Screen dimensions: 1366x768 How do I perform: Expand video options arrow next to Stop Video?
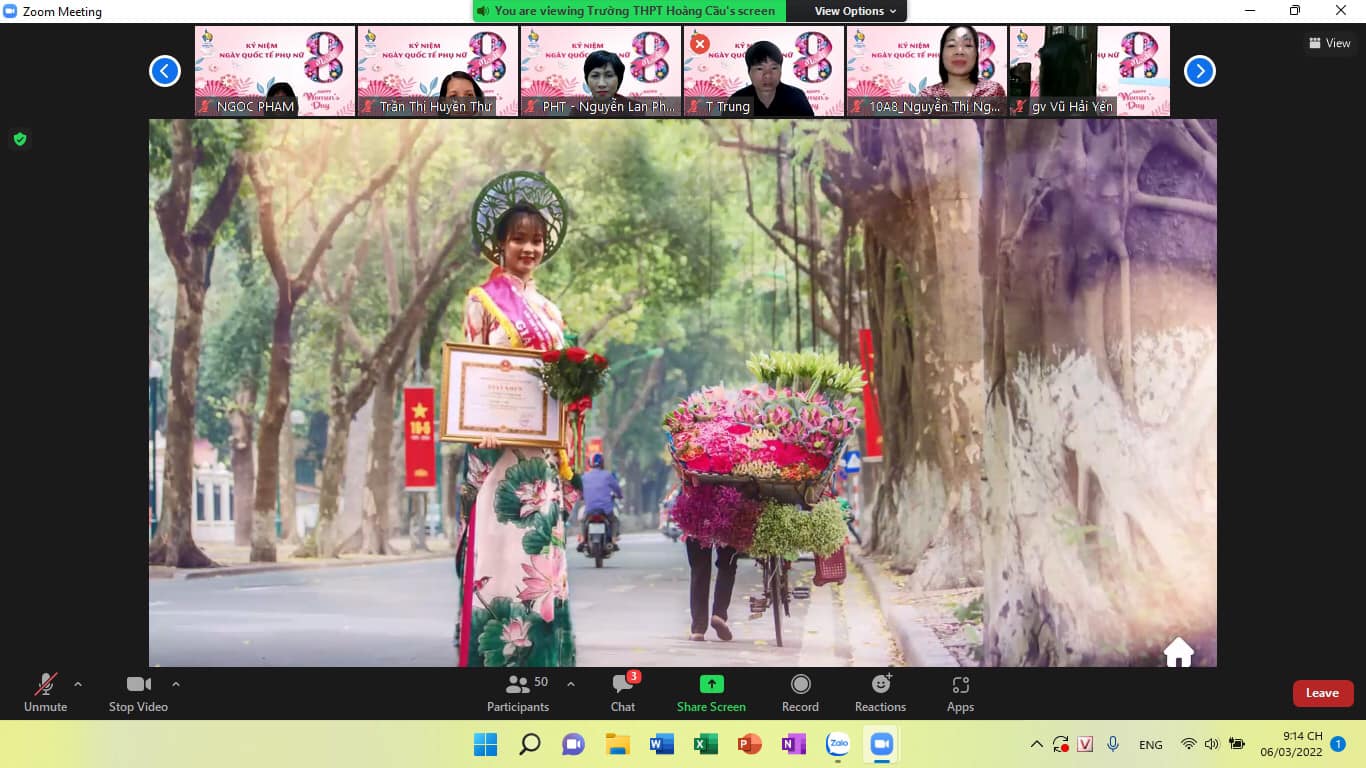point(176,684)
